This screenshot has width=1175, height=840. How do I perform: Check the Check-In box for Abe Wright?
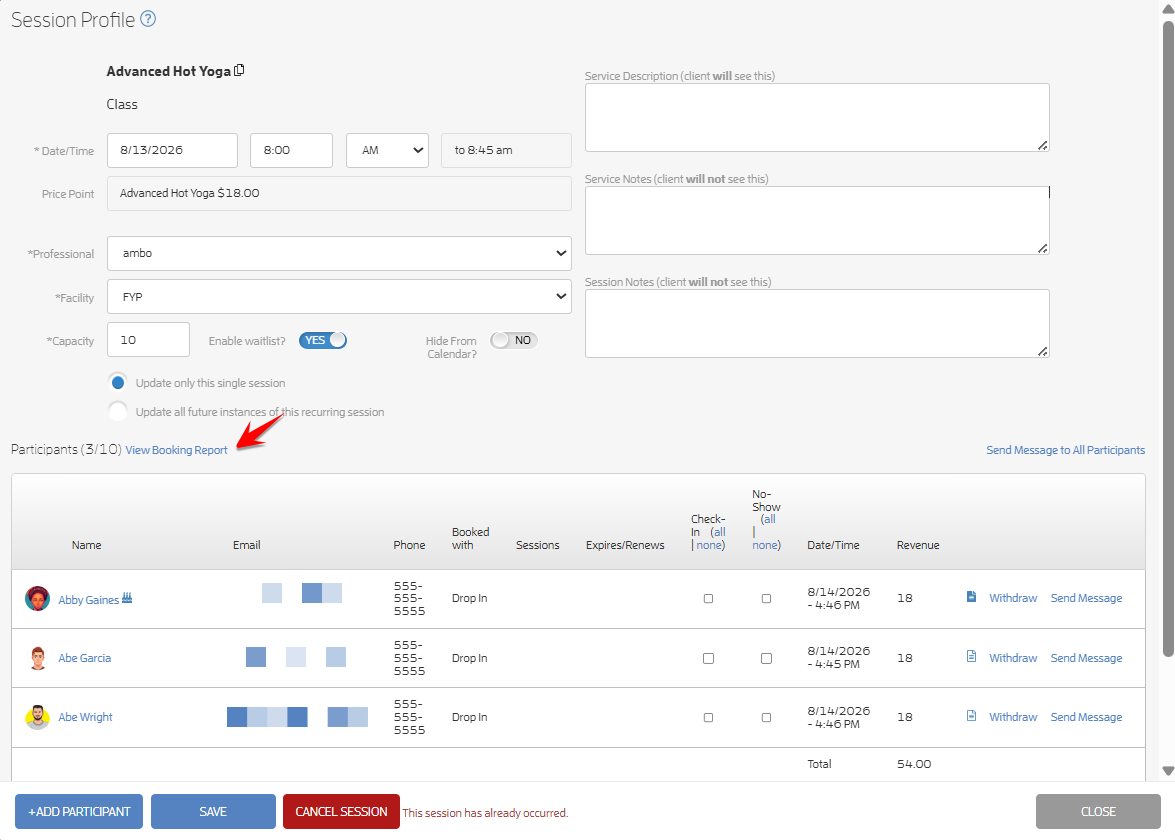pos(708,717)
